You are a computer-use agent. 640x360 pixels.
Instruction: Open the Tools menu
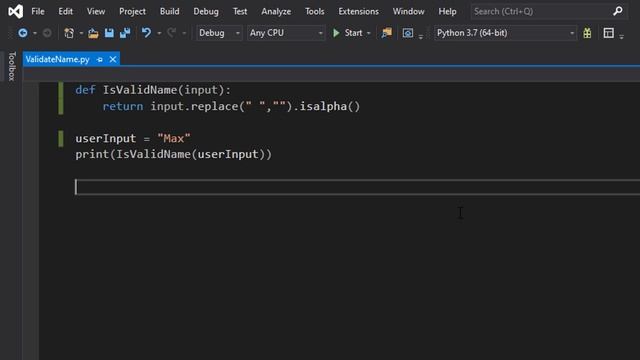pos(314,11)
